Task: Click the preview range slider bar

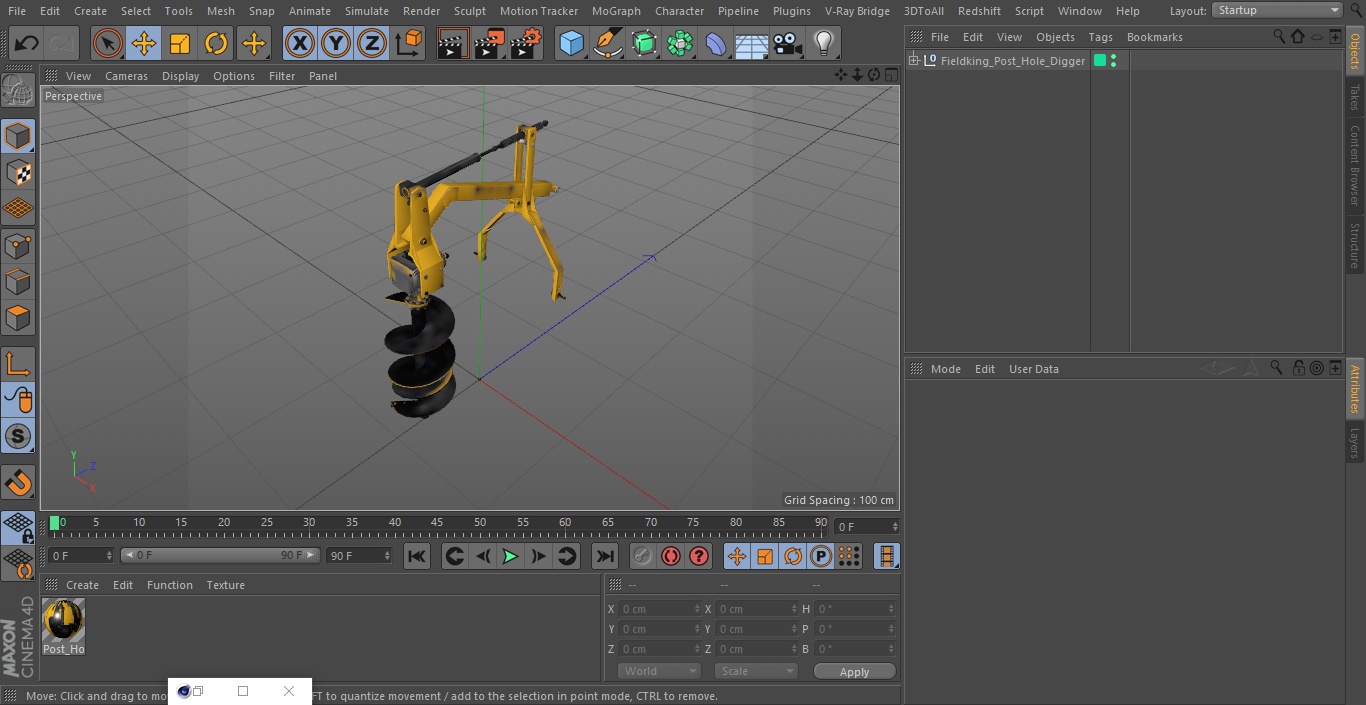Action: 220,555
